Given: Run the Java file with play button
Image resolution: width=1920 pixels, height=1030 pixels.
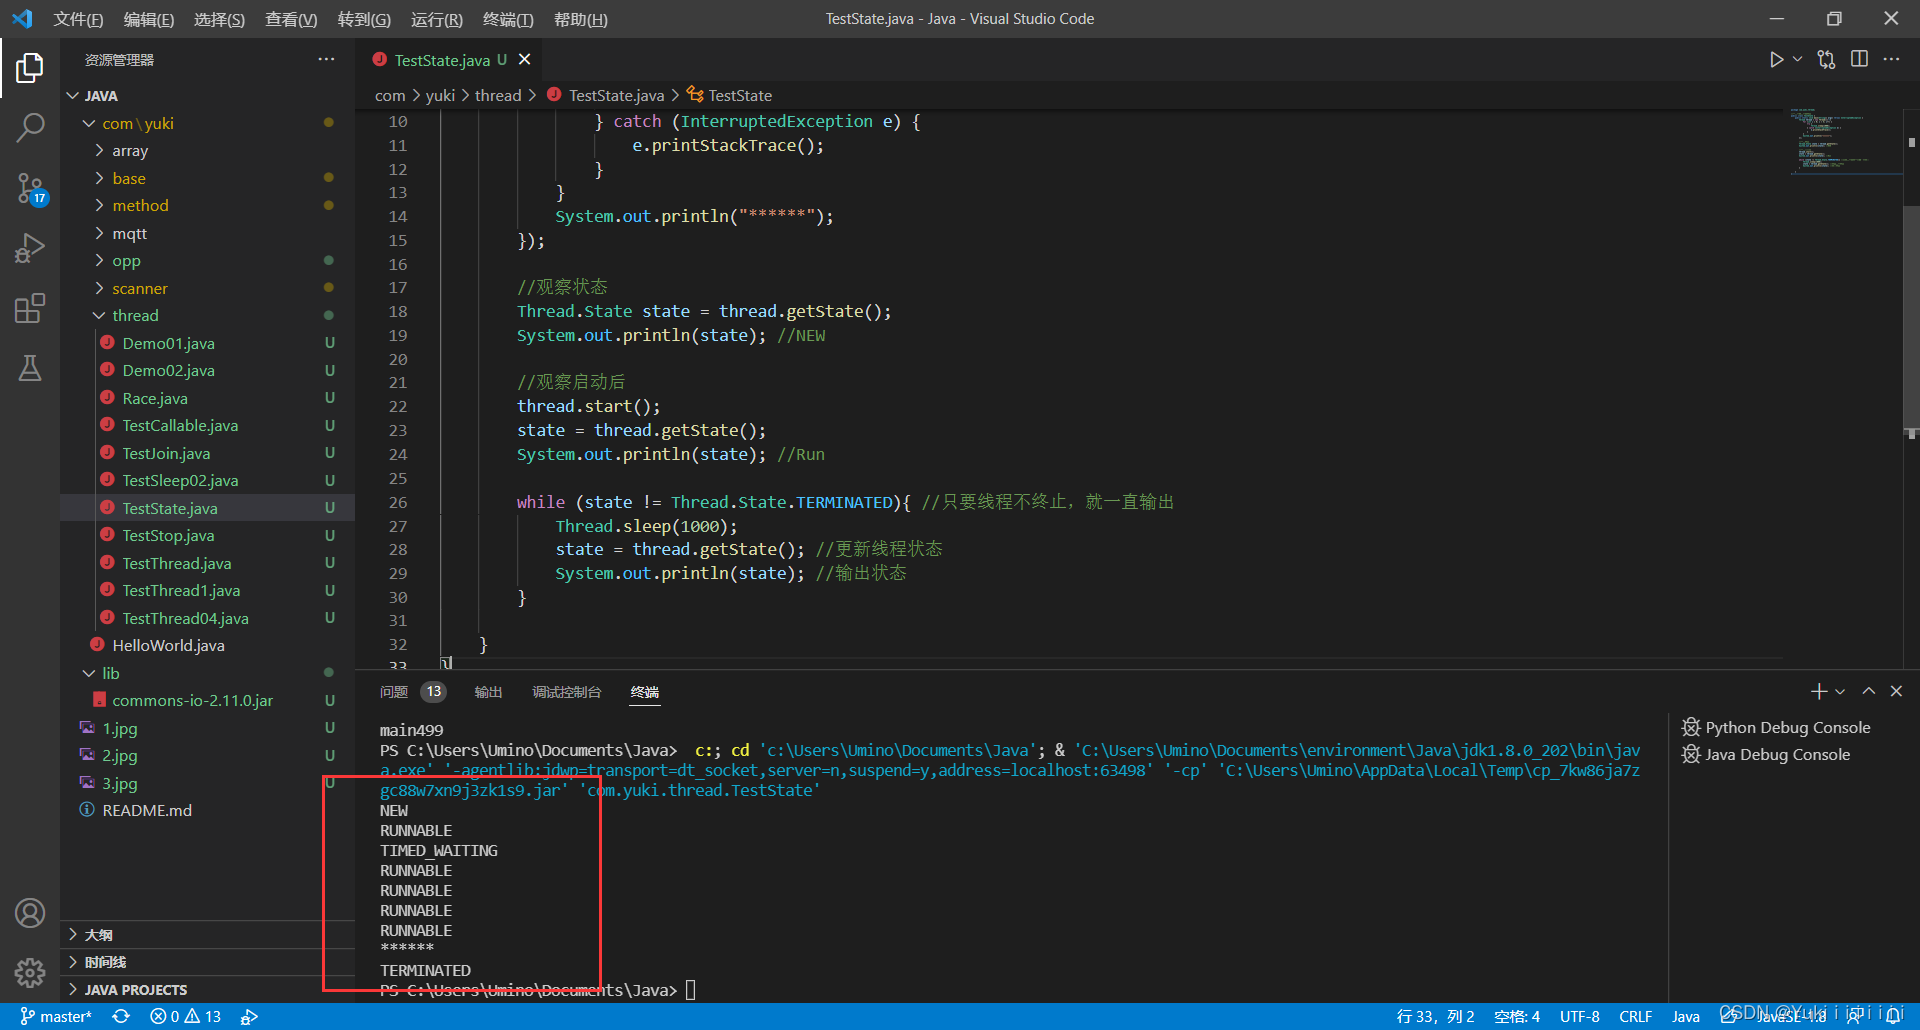Looking at the screenshot, I should 1776,60.
